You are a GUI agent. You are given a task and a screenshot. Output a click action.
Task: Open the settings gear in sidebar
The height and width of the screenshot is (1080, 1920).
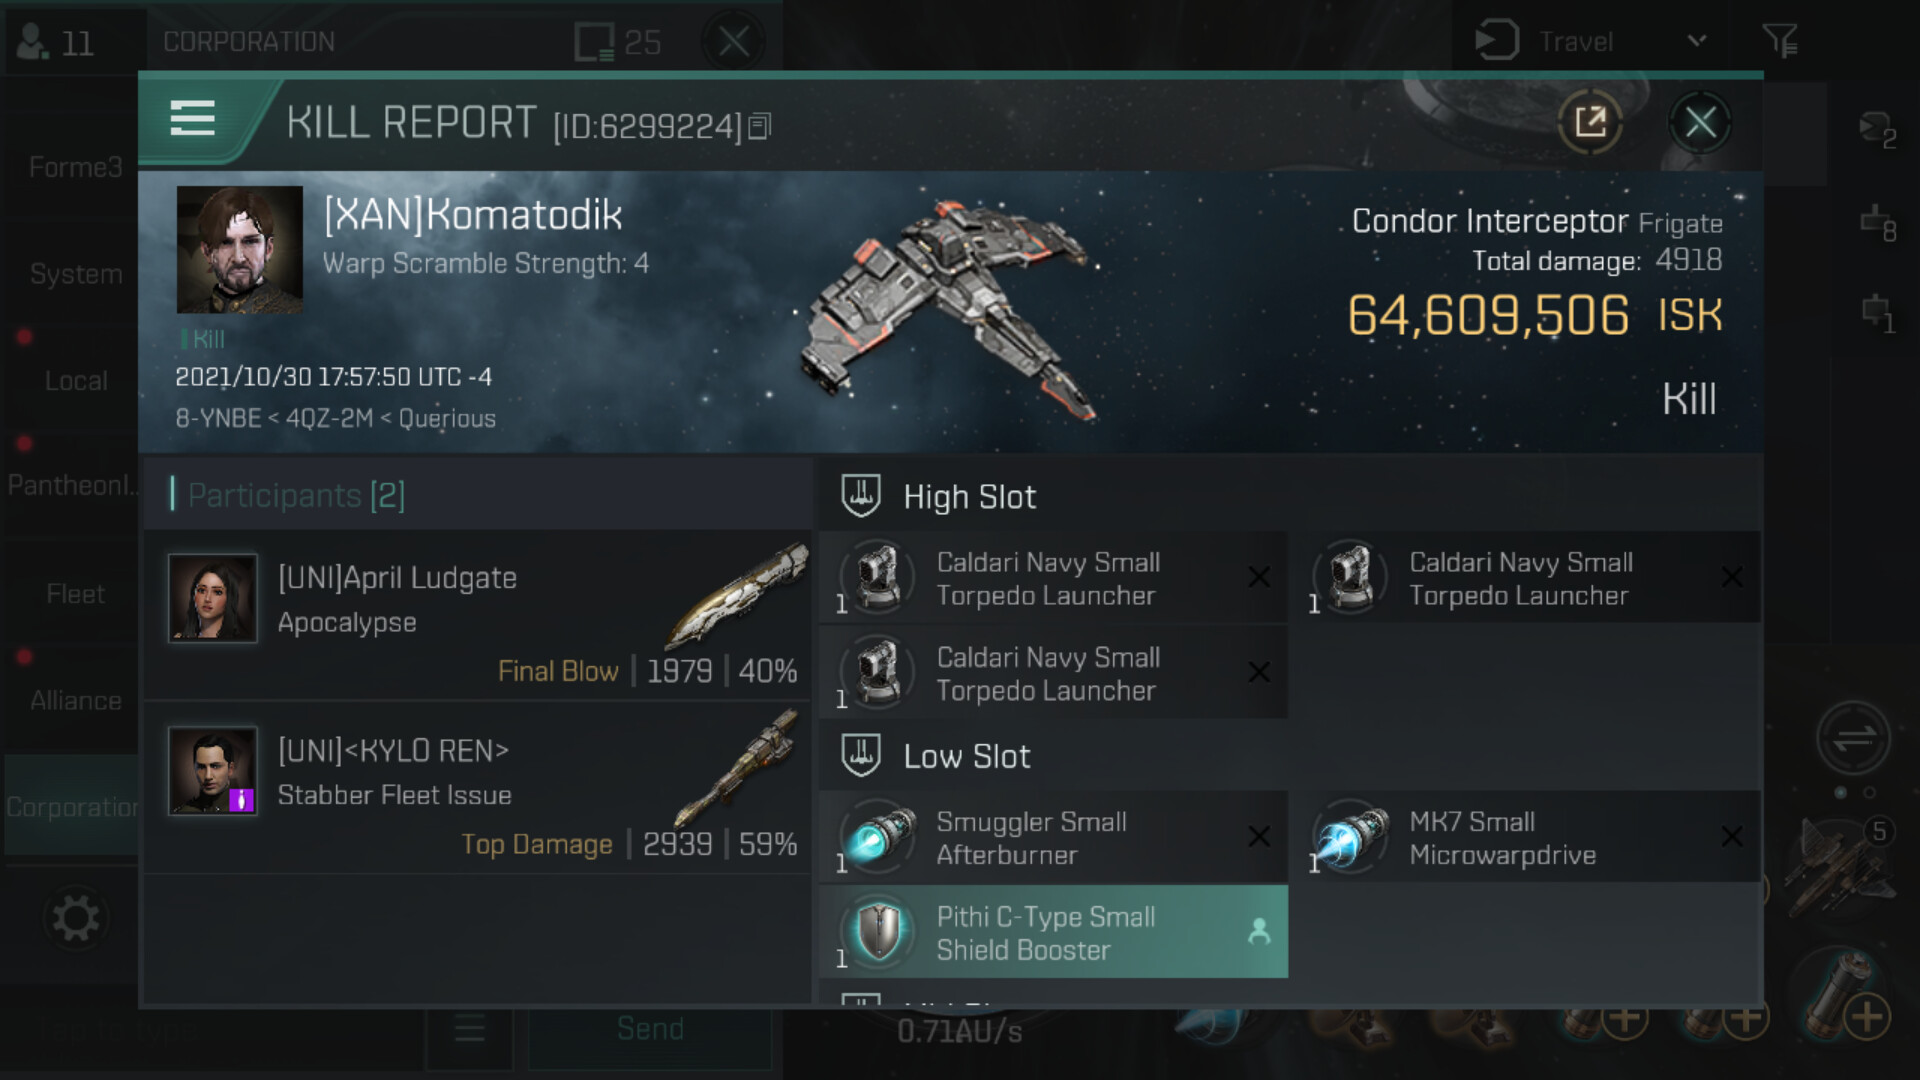tap(76, 918)
